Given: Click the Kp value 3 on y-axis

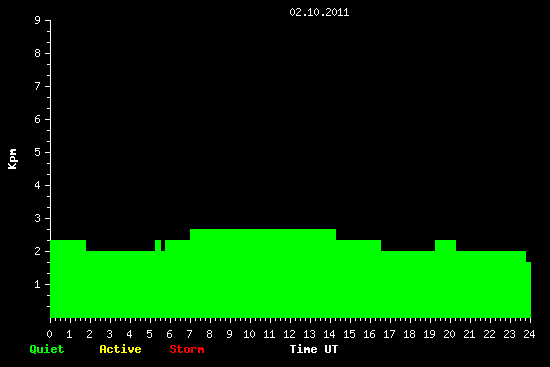Looking at the screenshot, I should (38, 218).
